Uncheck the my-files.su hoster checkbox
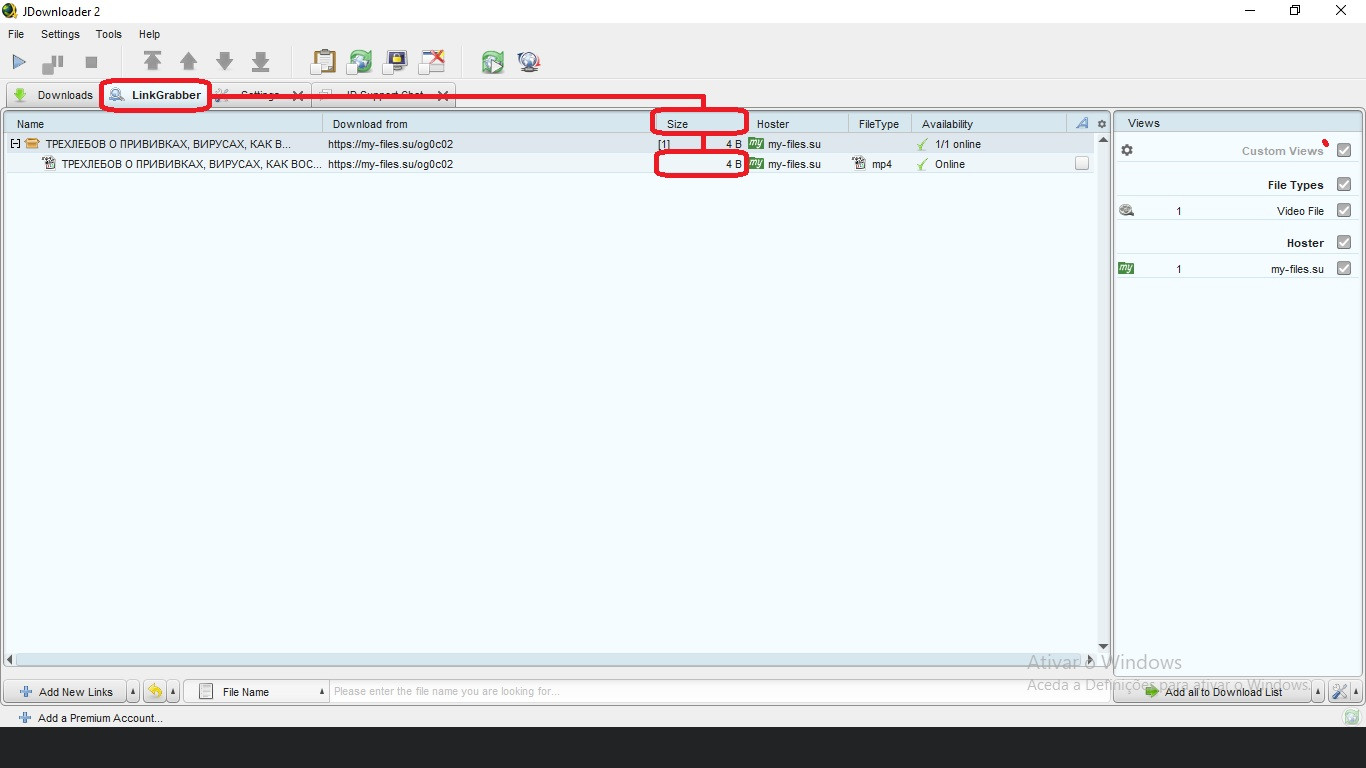This screenshot has height=768, width=1366. (x=1344, y=268)
